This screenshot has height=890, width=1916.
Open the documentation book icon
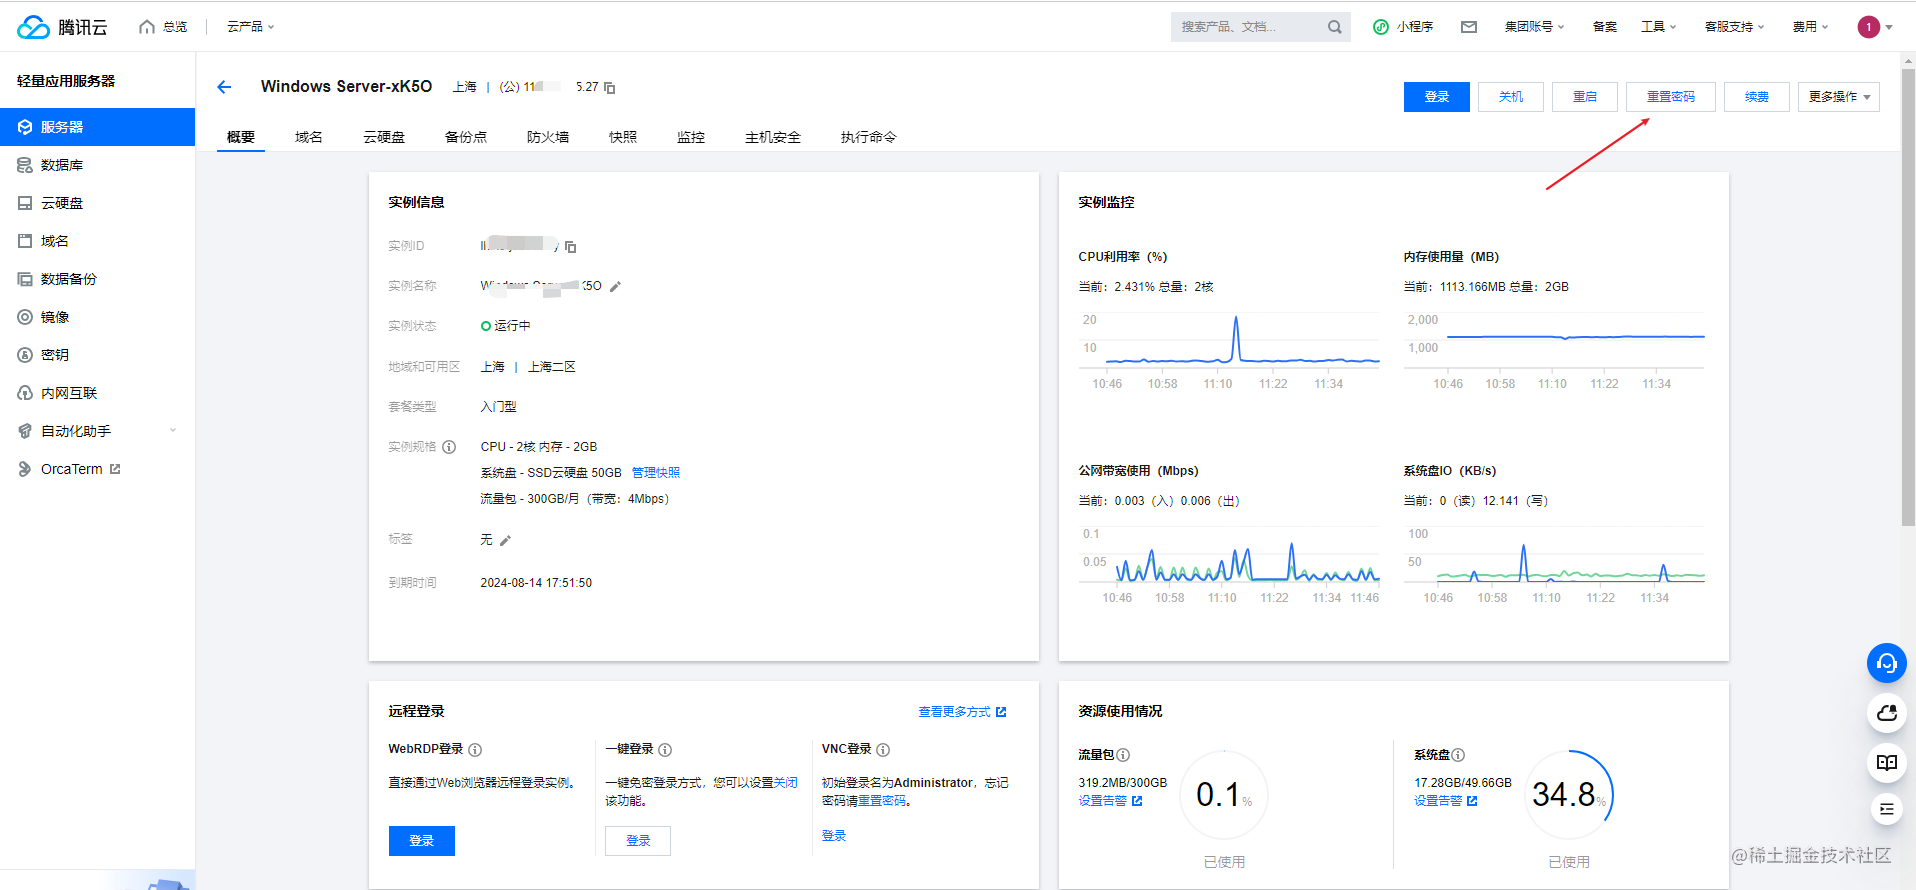coord(1887,763)
